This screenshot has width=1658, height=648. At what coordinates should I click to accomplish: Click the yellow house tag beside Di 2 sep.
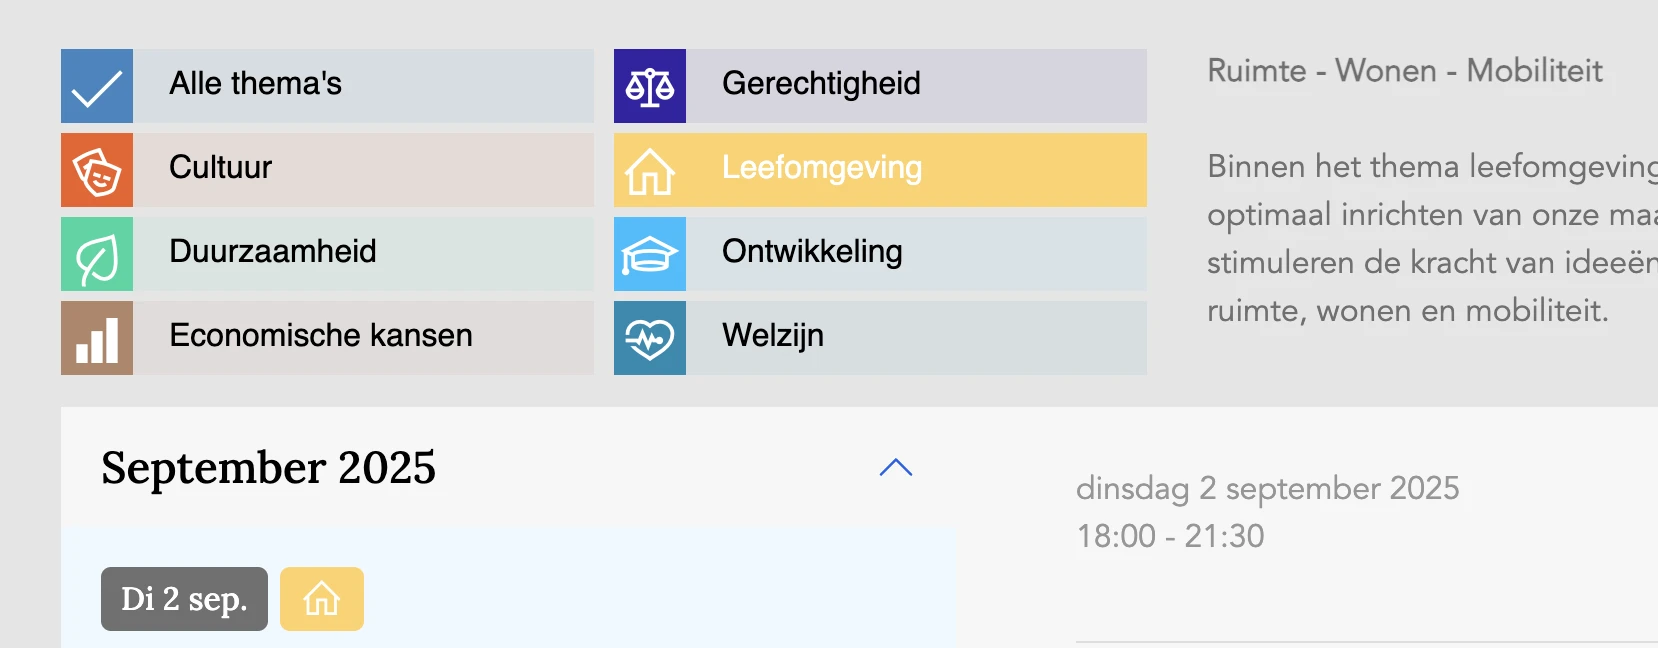point(322,599)
